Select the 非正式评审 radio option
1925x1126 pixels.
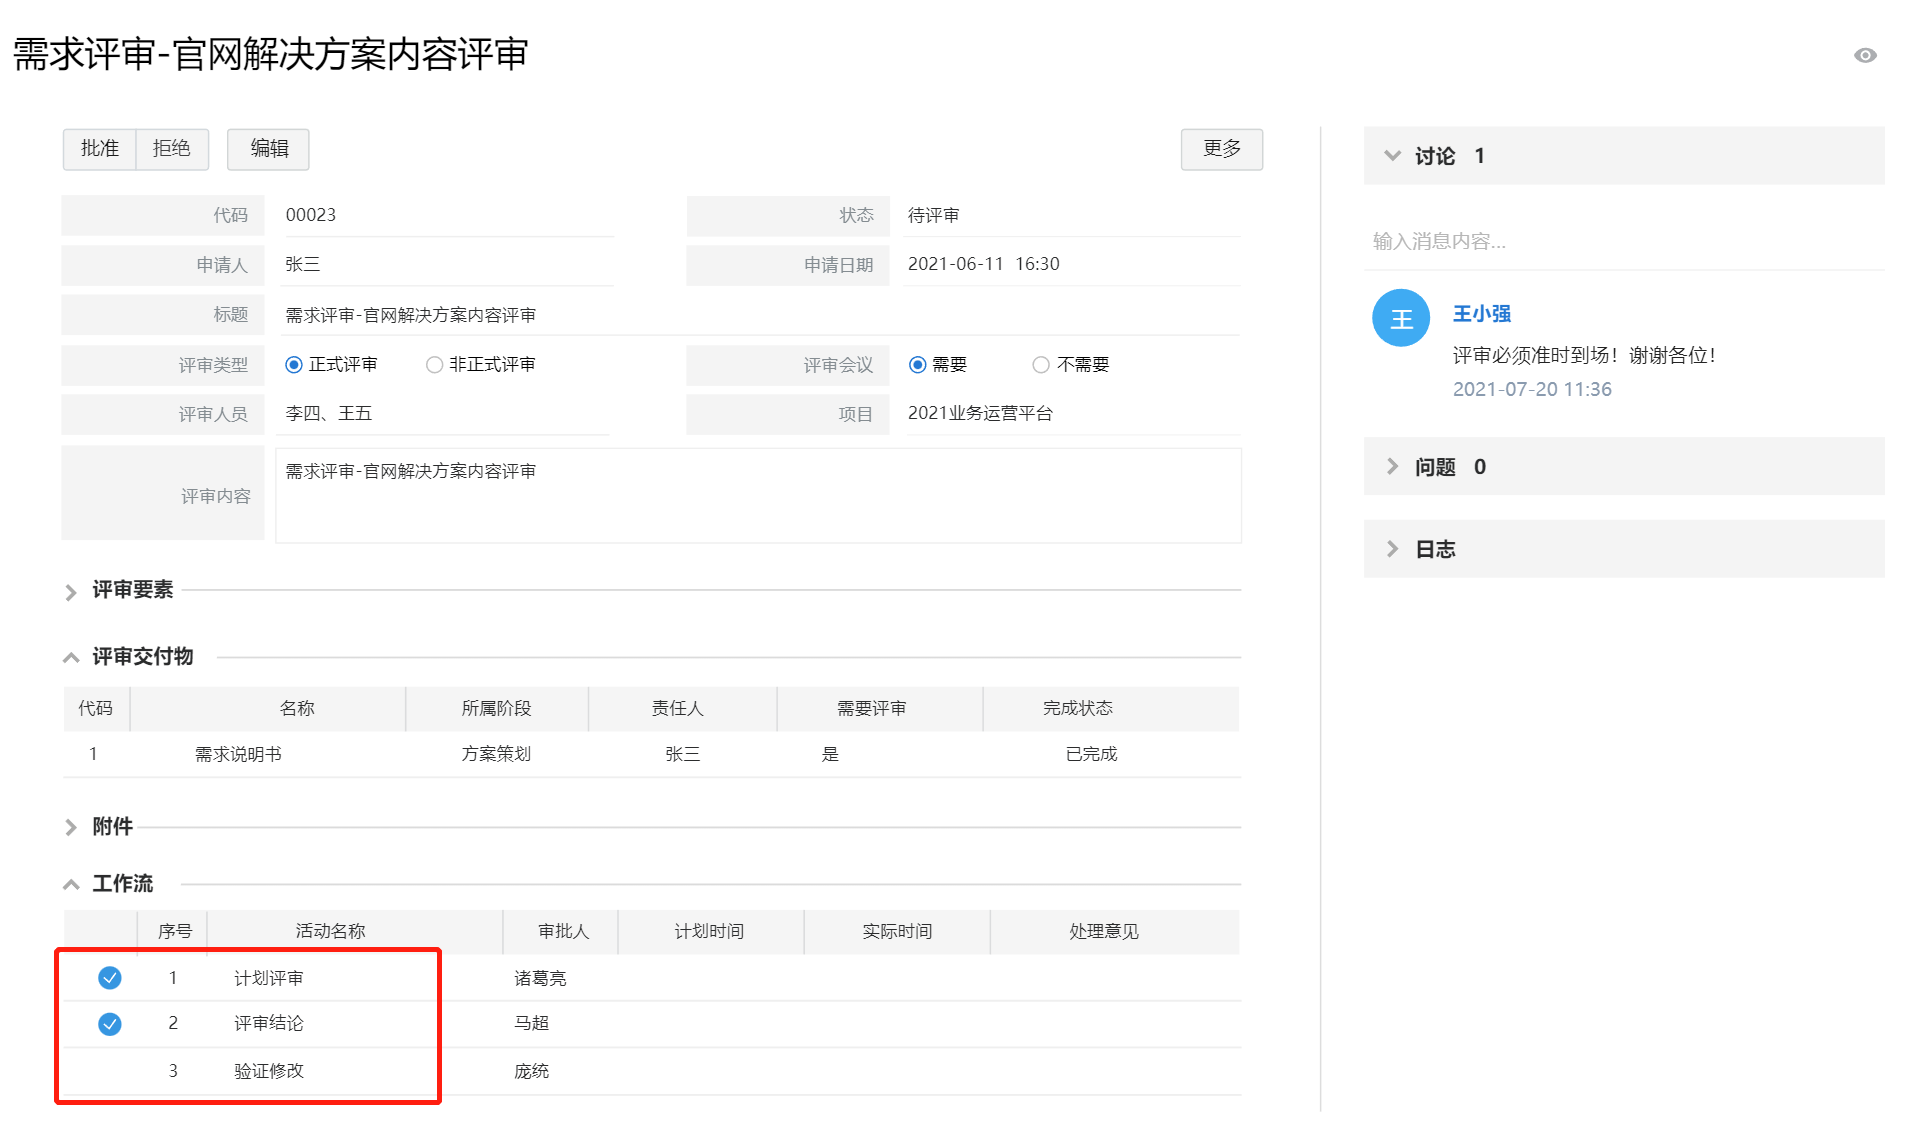tap(434, 364)
